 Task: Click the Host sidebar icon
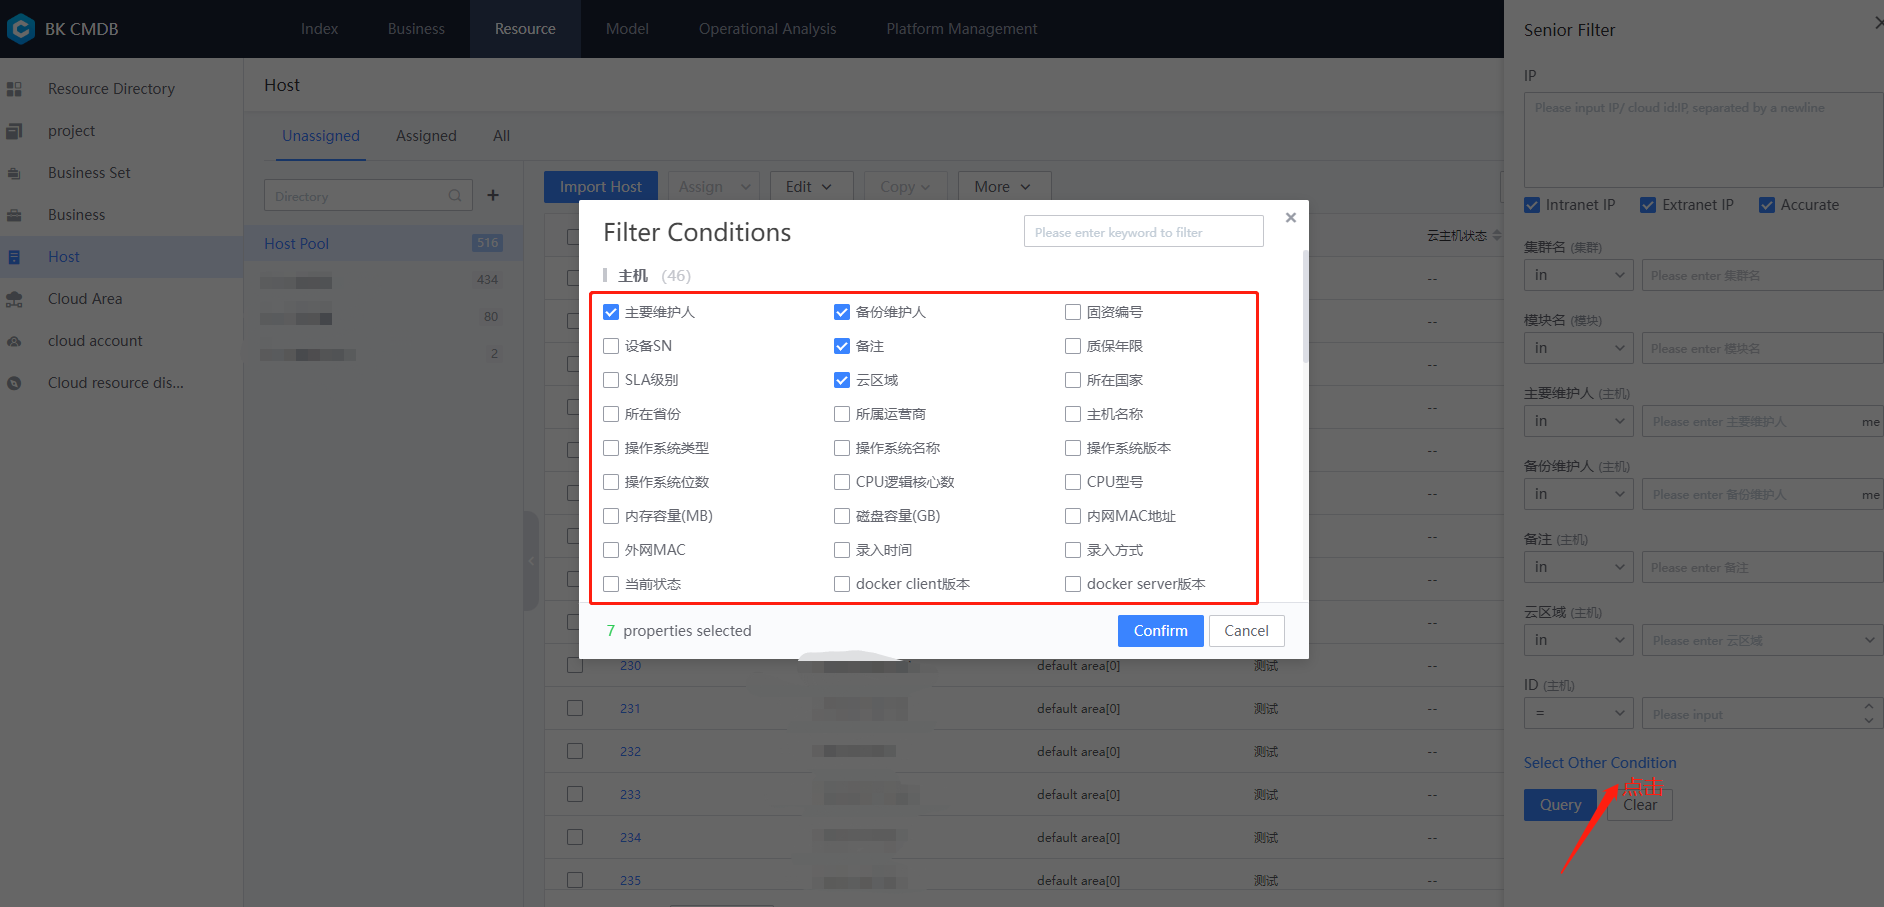(x=14, y=257)
